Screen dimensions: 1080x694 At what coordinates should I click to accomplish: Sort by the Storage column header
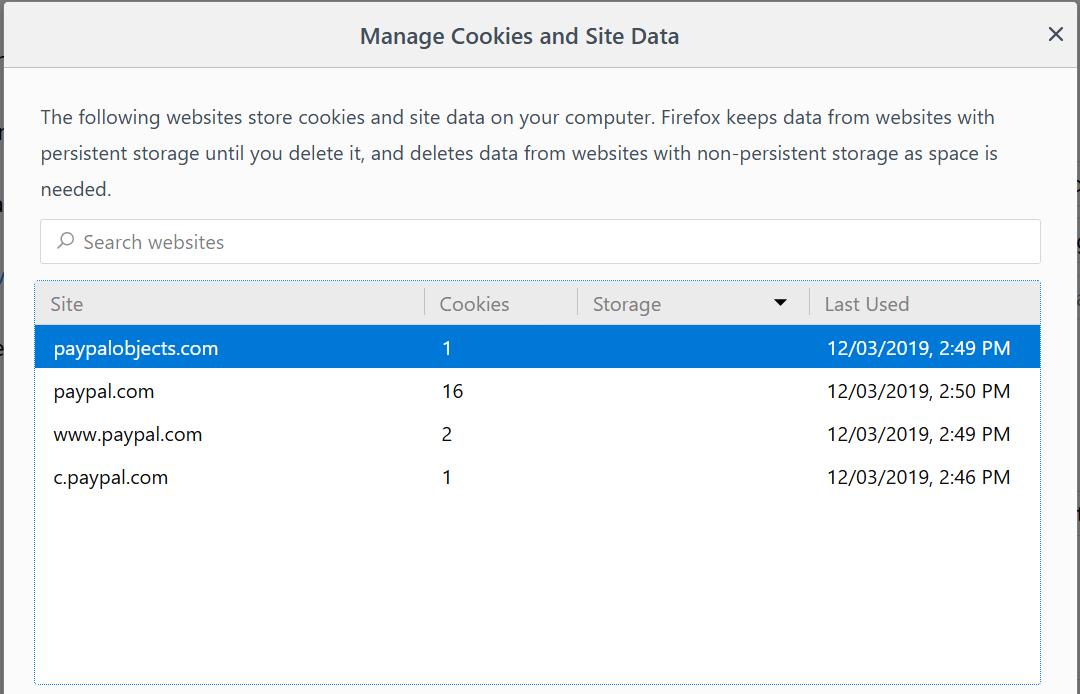(x=693, y=304)
